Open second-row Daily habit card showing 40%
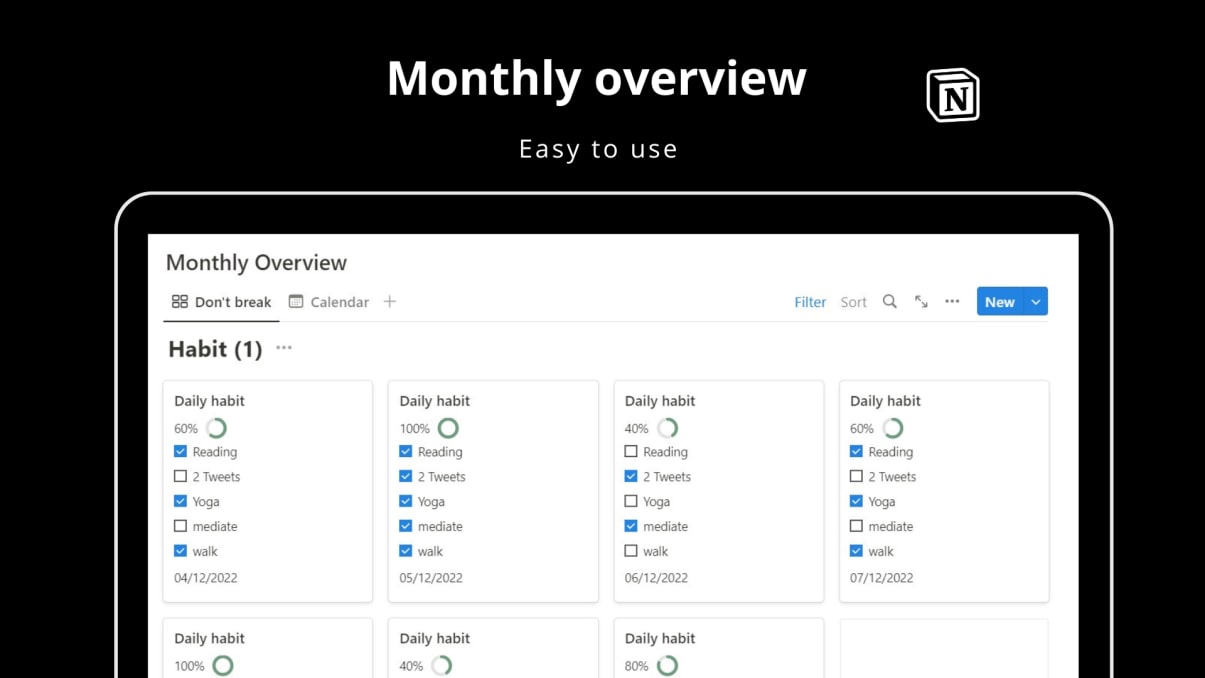The width and height of the screenshot is (1205, 678). pos(493,648)
